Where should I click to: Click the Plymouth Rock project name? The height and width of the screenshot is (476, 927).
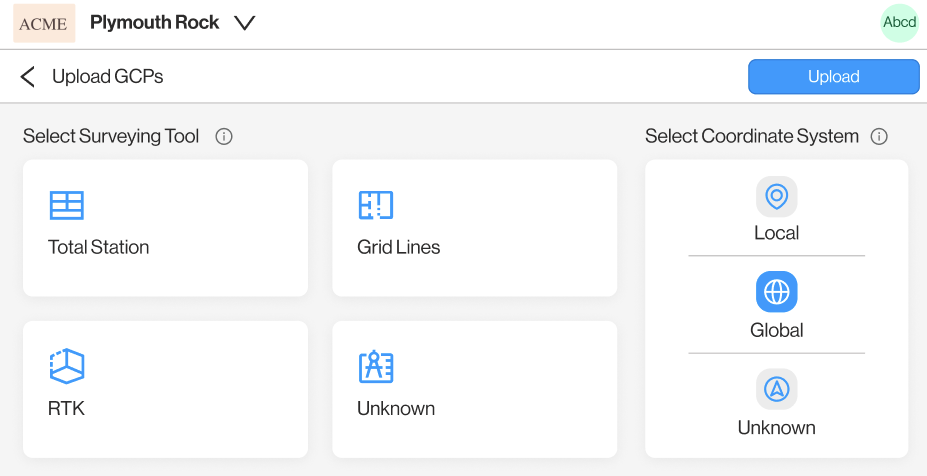tap(154, 22)
